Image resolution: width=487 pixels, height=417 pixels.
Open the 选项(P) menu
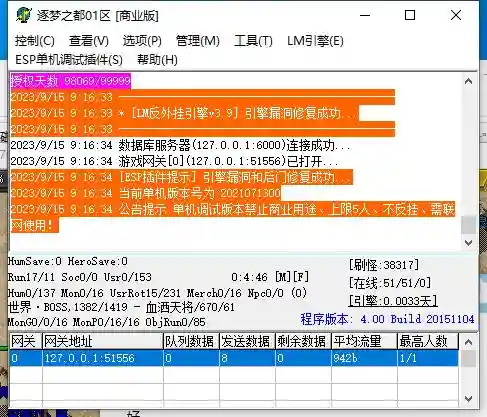pyautogui.click(x=142, y=41)
